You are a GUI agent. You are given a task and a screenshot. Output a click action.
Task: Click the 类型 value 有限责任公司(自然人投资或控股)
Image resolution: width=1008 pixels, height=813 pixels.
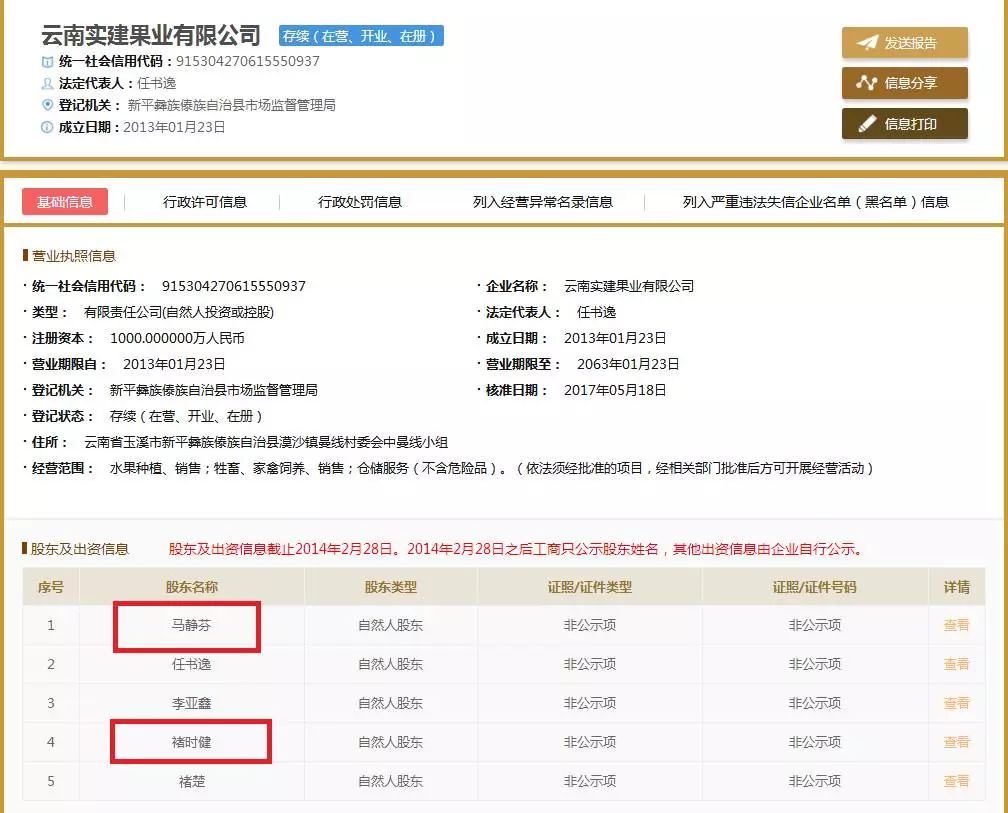coord(179,312)
